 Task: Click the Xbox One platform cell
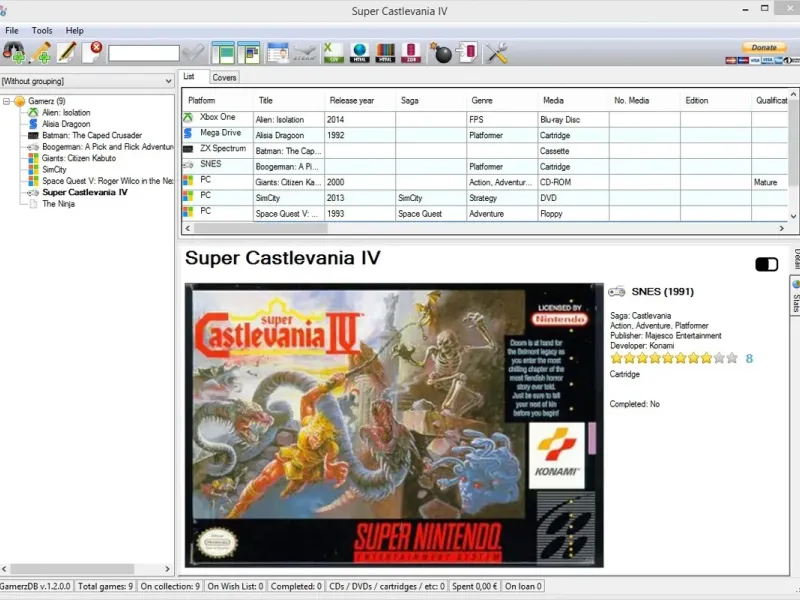pos(218,117)
